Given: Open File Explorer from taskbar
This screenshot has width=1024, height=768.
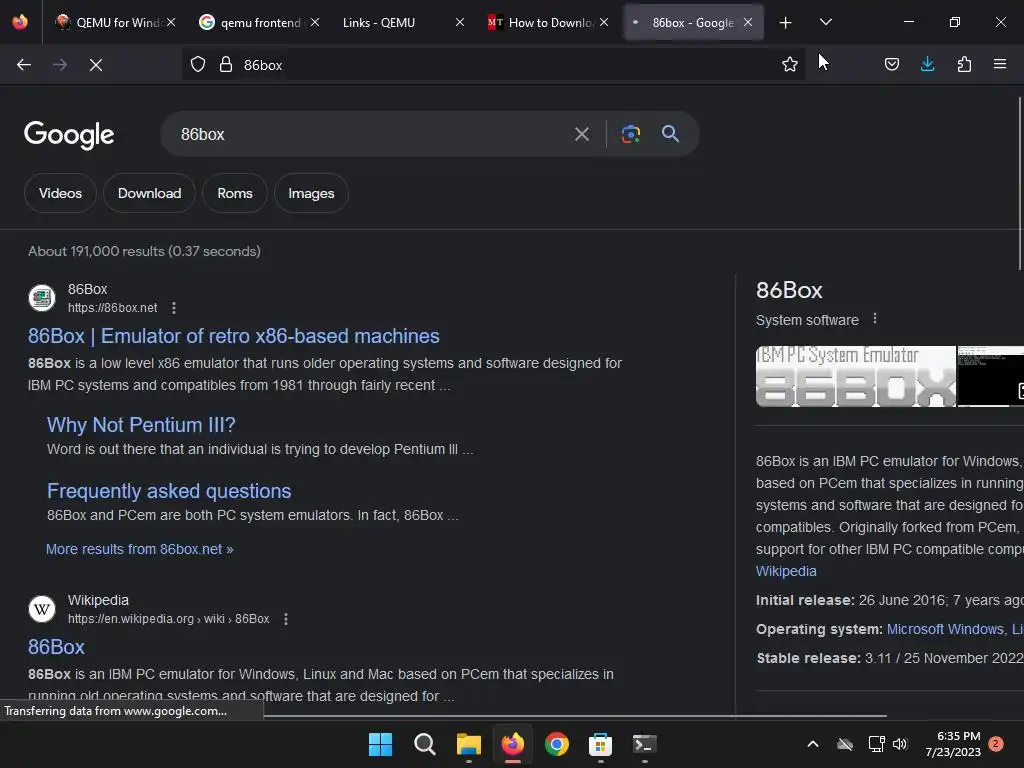Looking at the screenshot, I should (x=468, y=744).
